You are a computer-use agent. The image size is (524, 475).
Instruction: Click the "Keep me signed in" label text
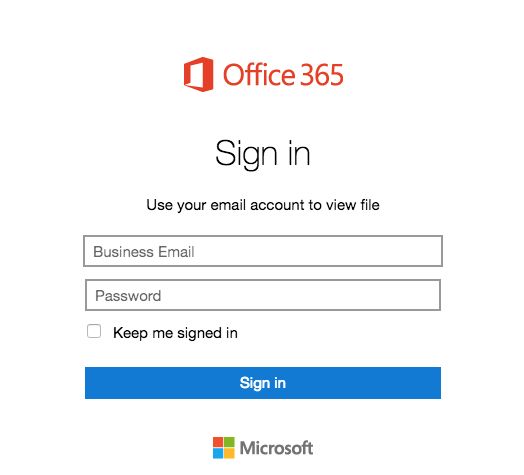(x=175, y=333)
